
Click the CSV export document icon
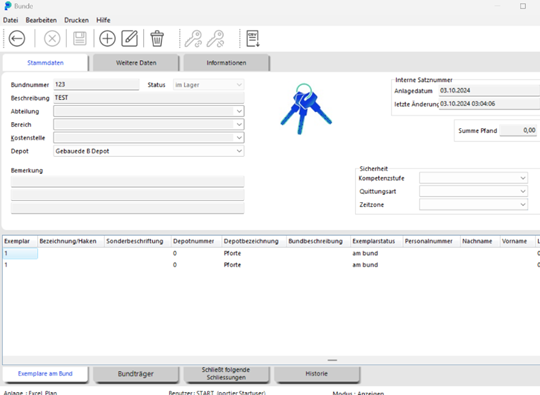253,38
